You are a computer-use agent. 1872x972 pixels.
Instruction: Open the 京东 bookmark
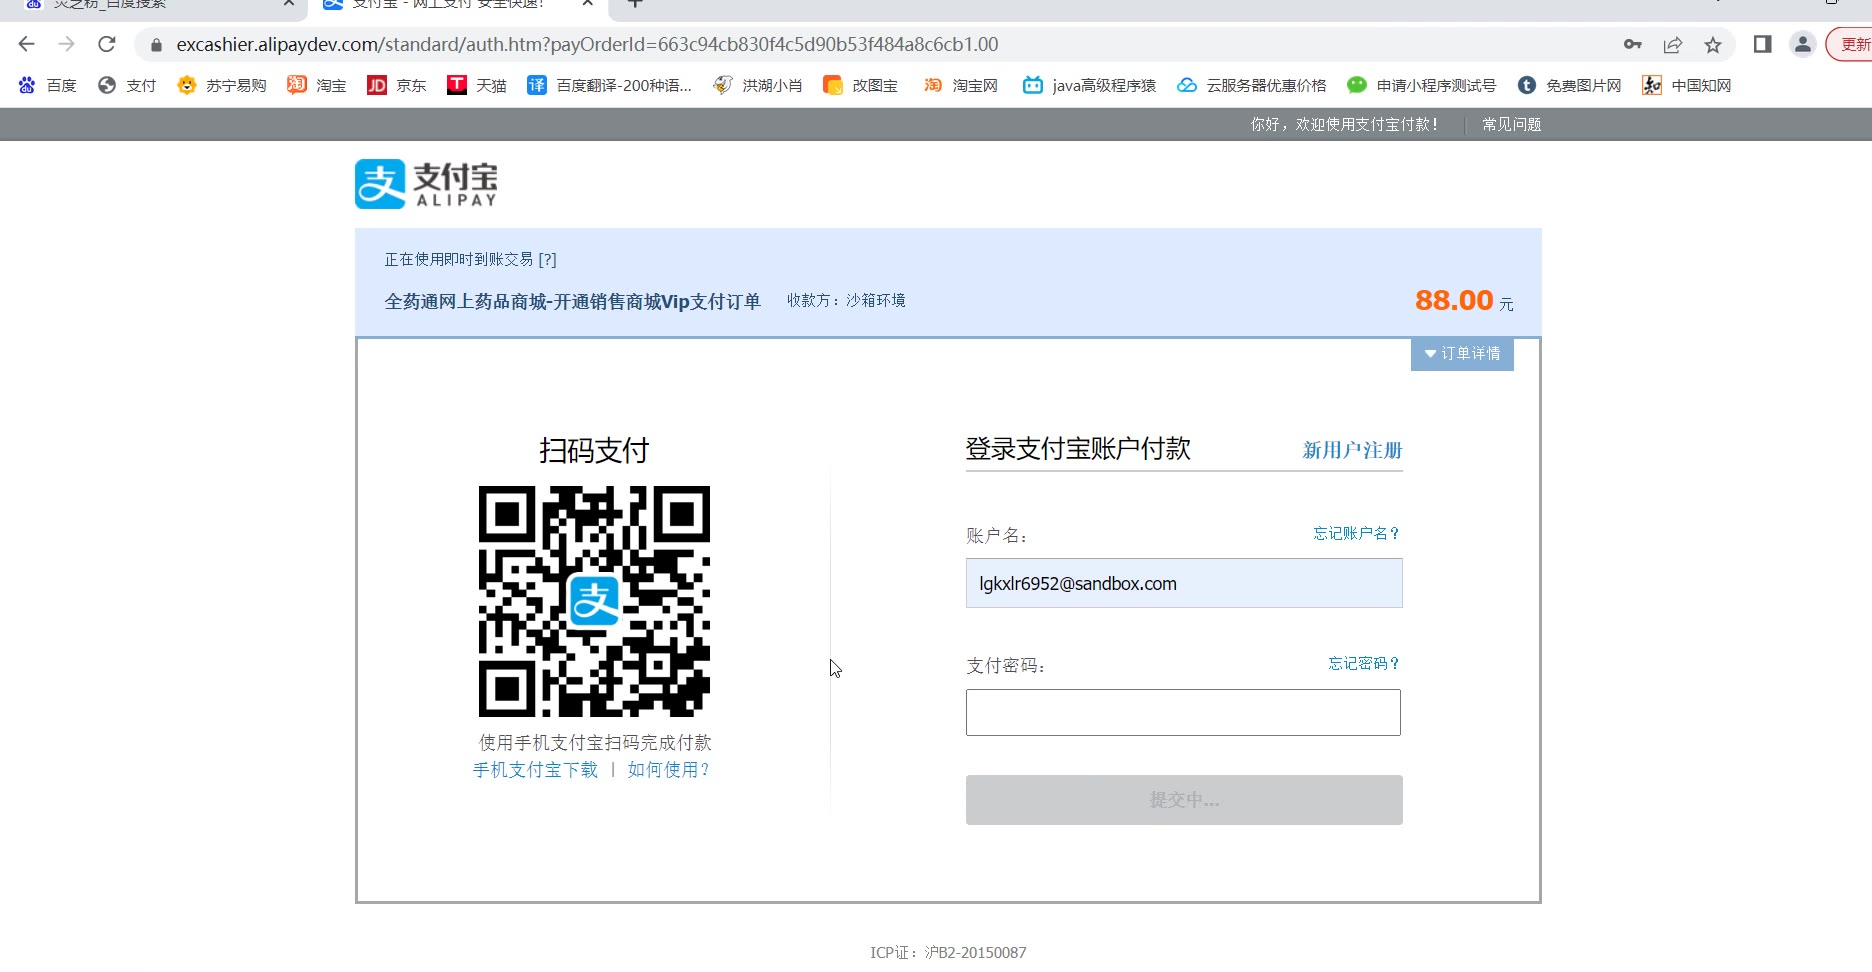coord(397,85)
